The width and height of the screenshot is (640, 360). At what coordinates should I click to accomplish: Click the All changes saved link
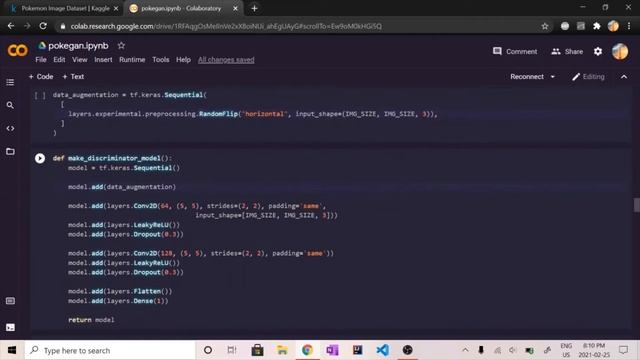[226, 60]
